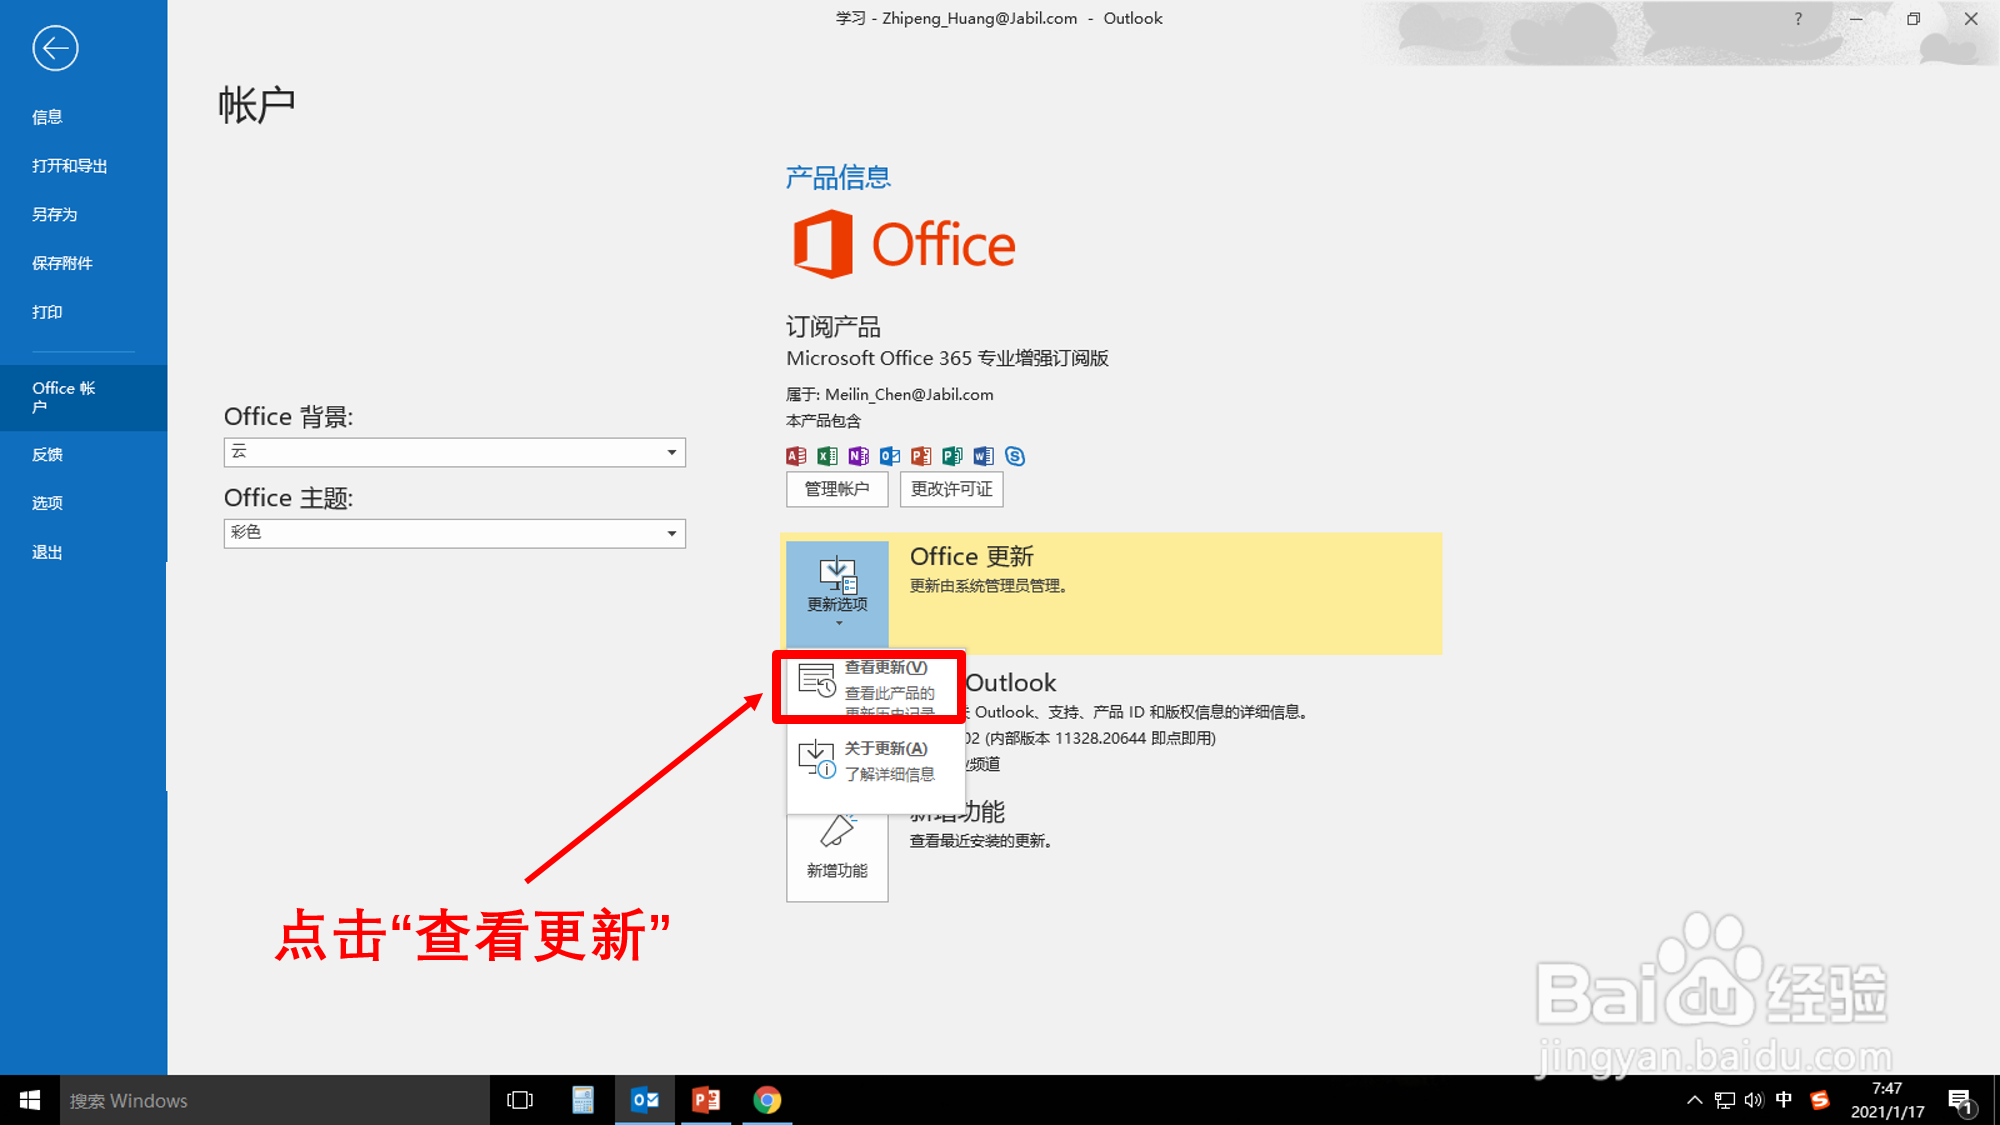Select the Excel icon in product info
Screen dimensions: 2000x1125
(826, 456)
